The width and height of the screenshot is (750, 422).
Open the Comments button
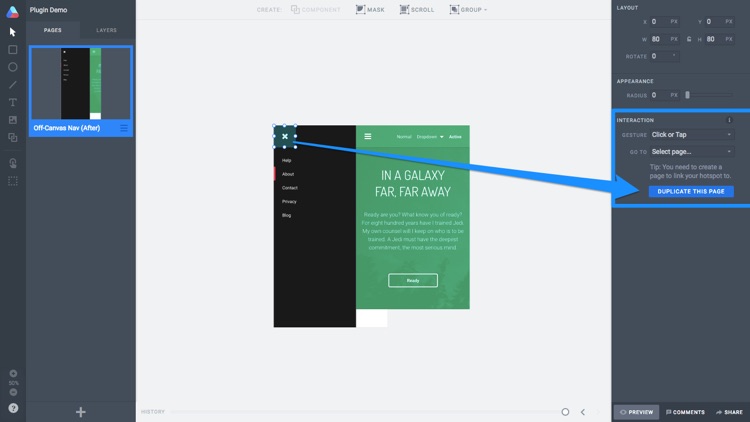pos(685,412)
